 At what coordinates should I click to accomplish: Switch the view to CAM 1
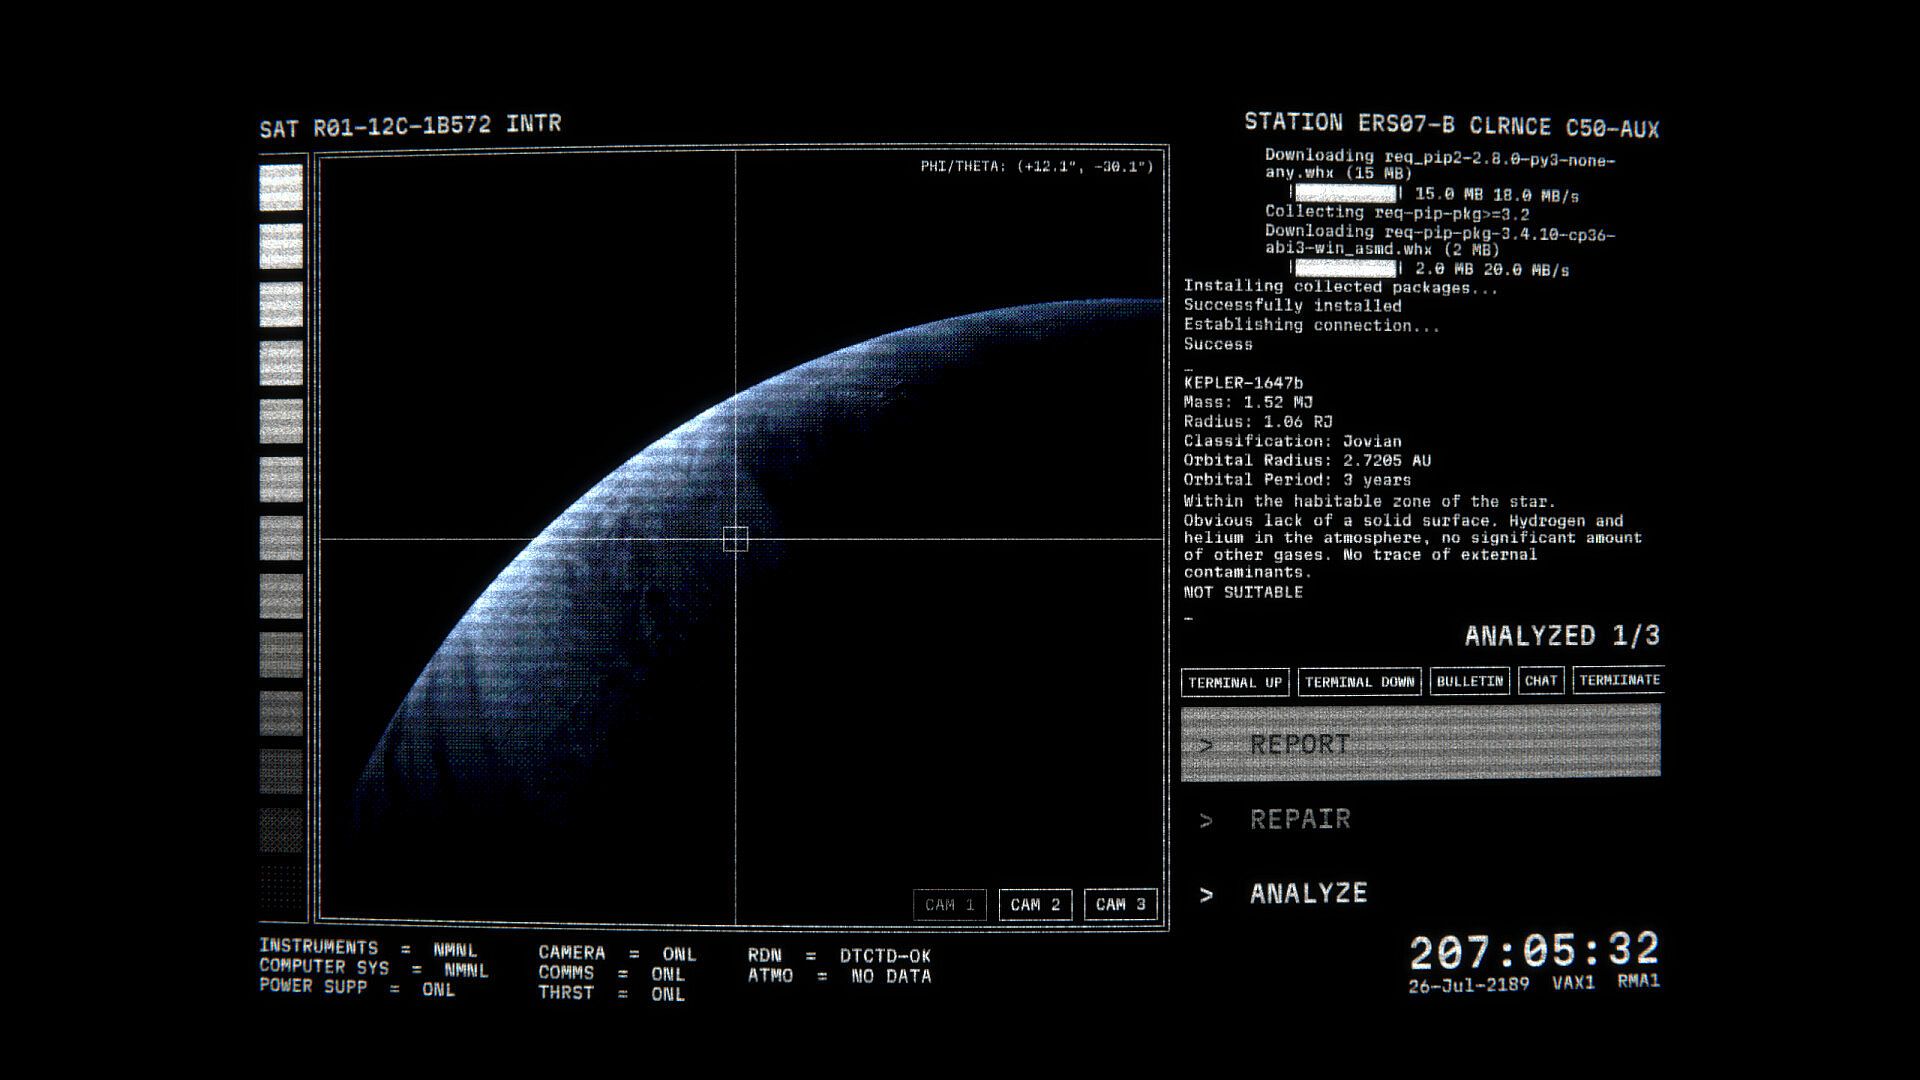[x=950, y=905]
